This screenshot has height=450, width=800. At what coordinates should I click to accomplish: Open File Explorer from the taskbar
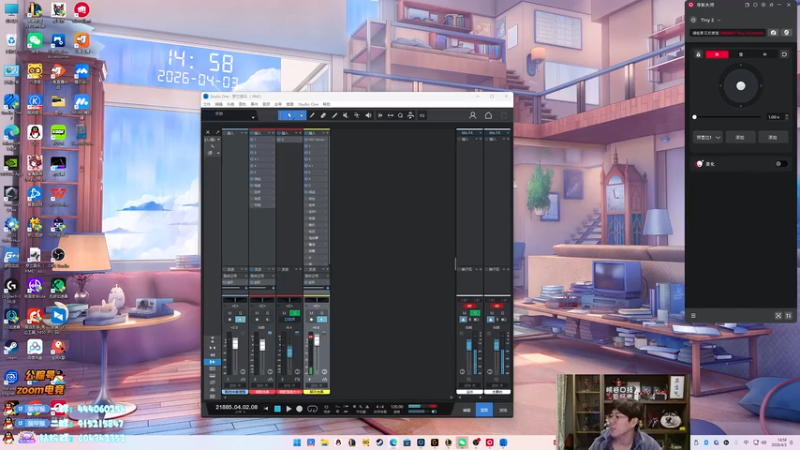click(324, 442)
